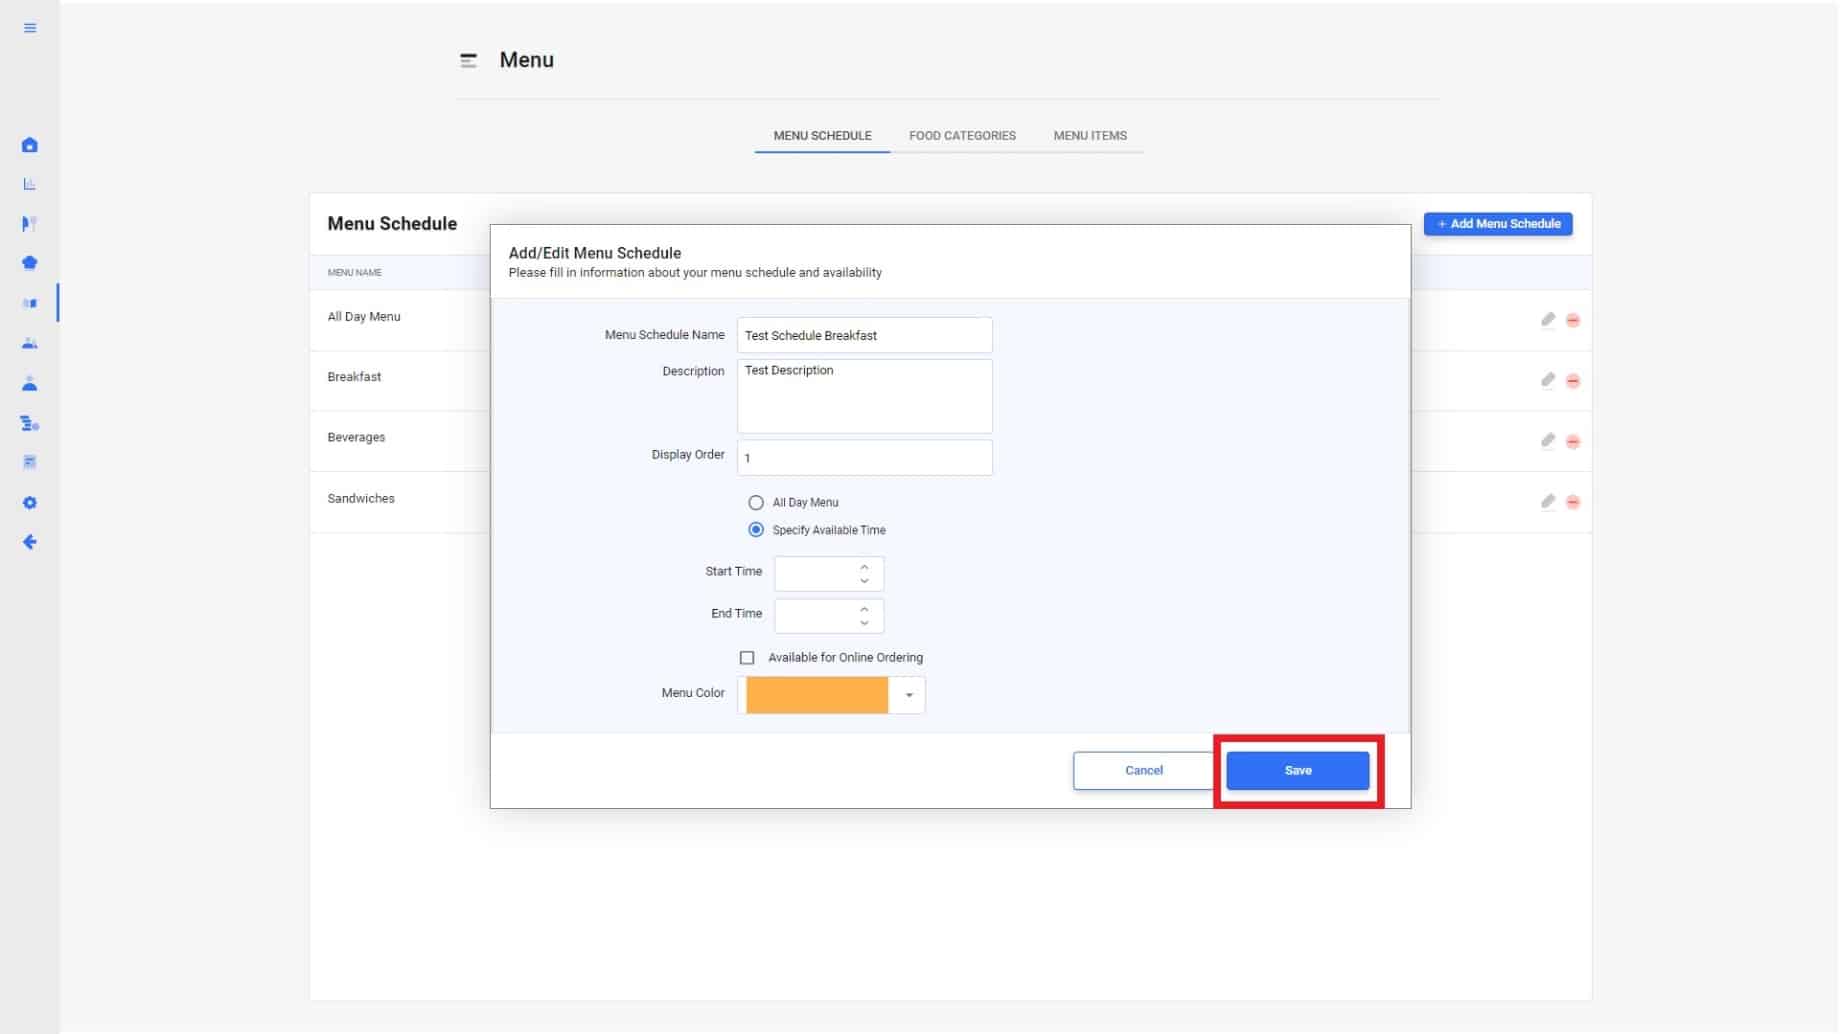The height and width of the screenshot is (1034, 1840).
Task: Select the Sandwiches row name
Action: [x=361, y=499]
